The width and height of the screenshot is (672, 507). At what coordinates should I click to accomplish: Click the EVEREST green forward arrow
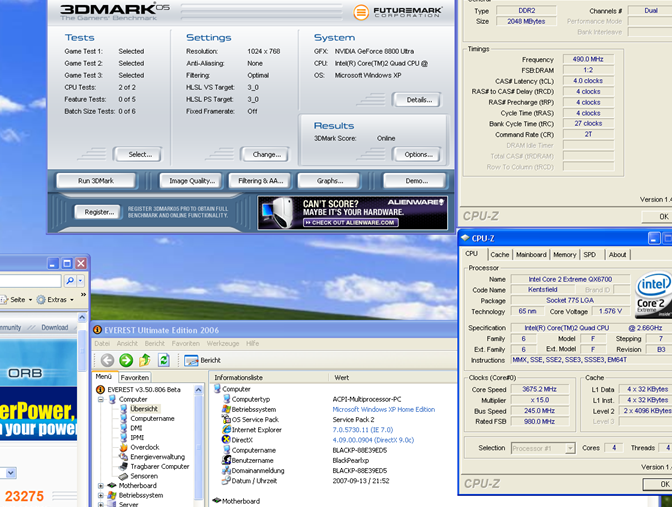[126, 360]
